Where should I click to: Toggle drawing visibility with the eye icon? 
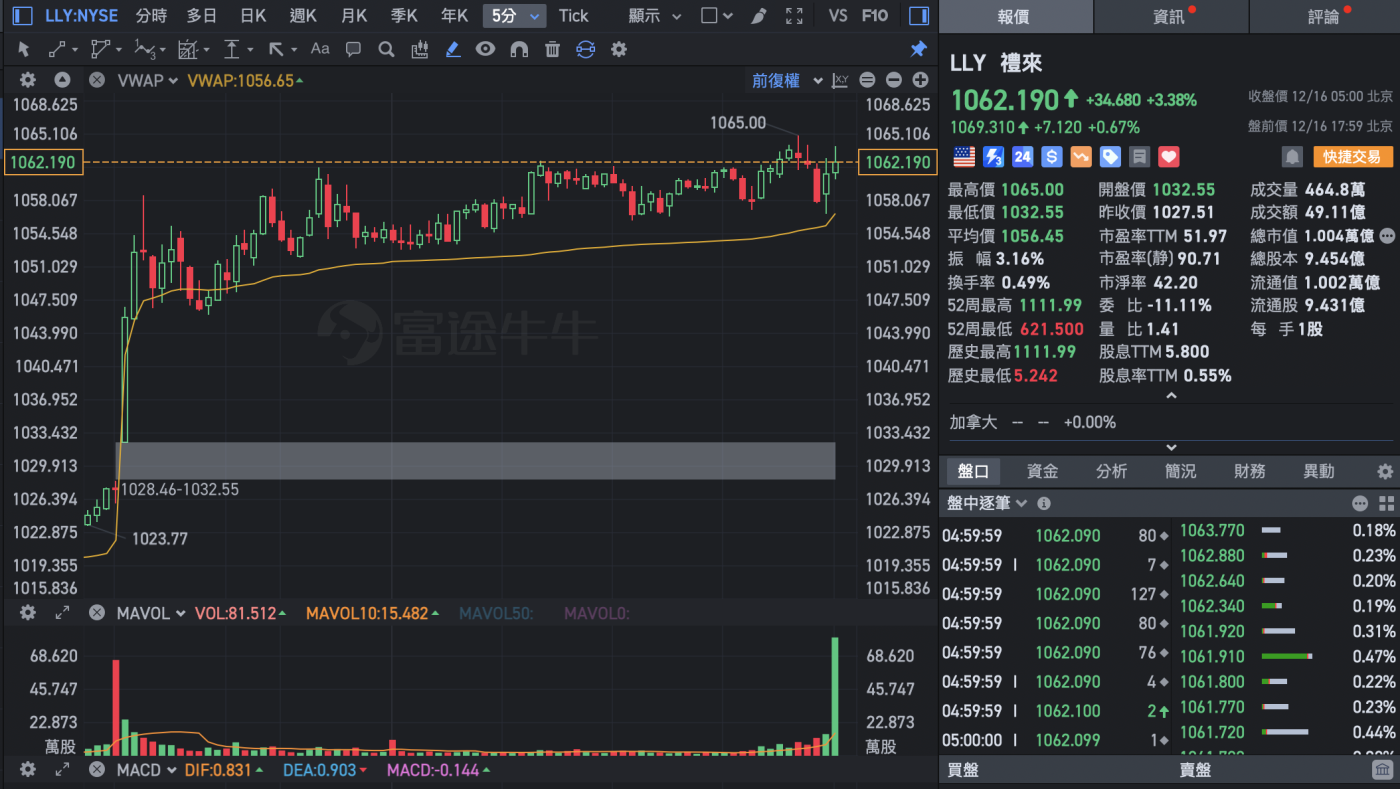click(x=485, y=48)
